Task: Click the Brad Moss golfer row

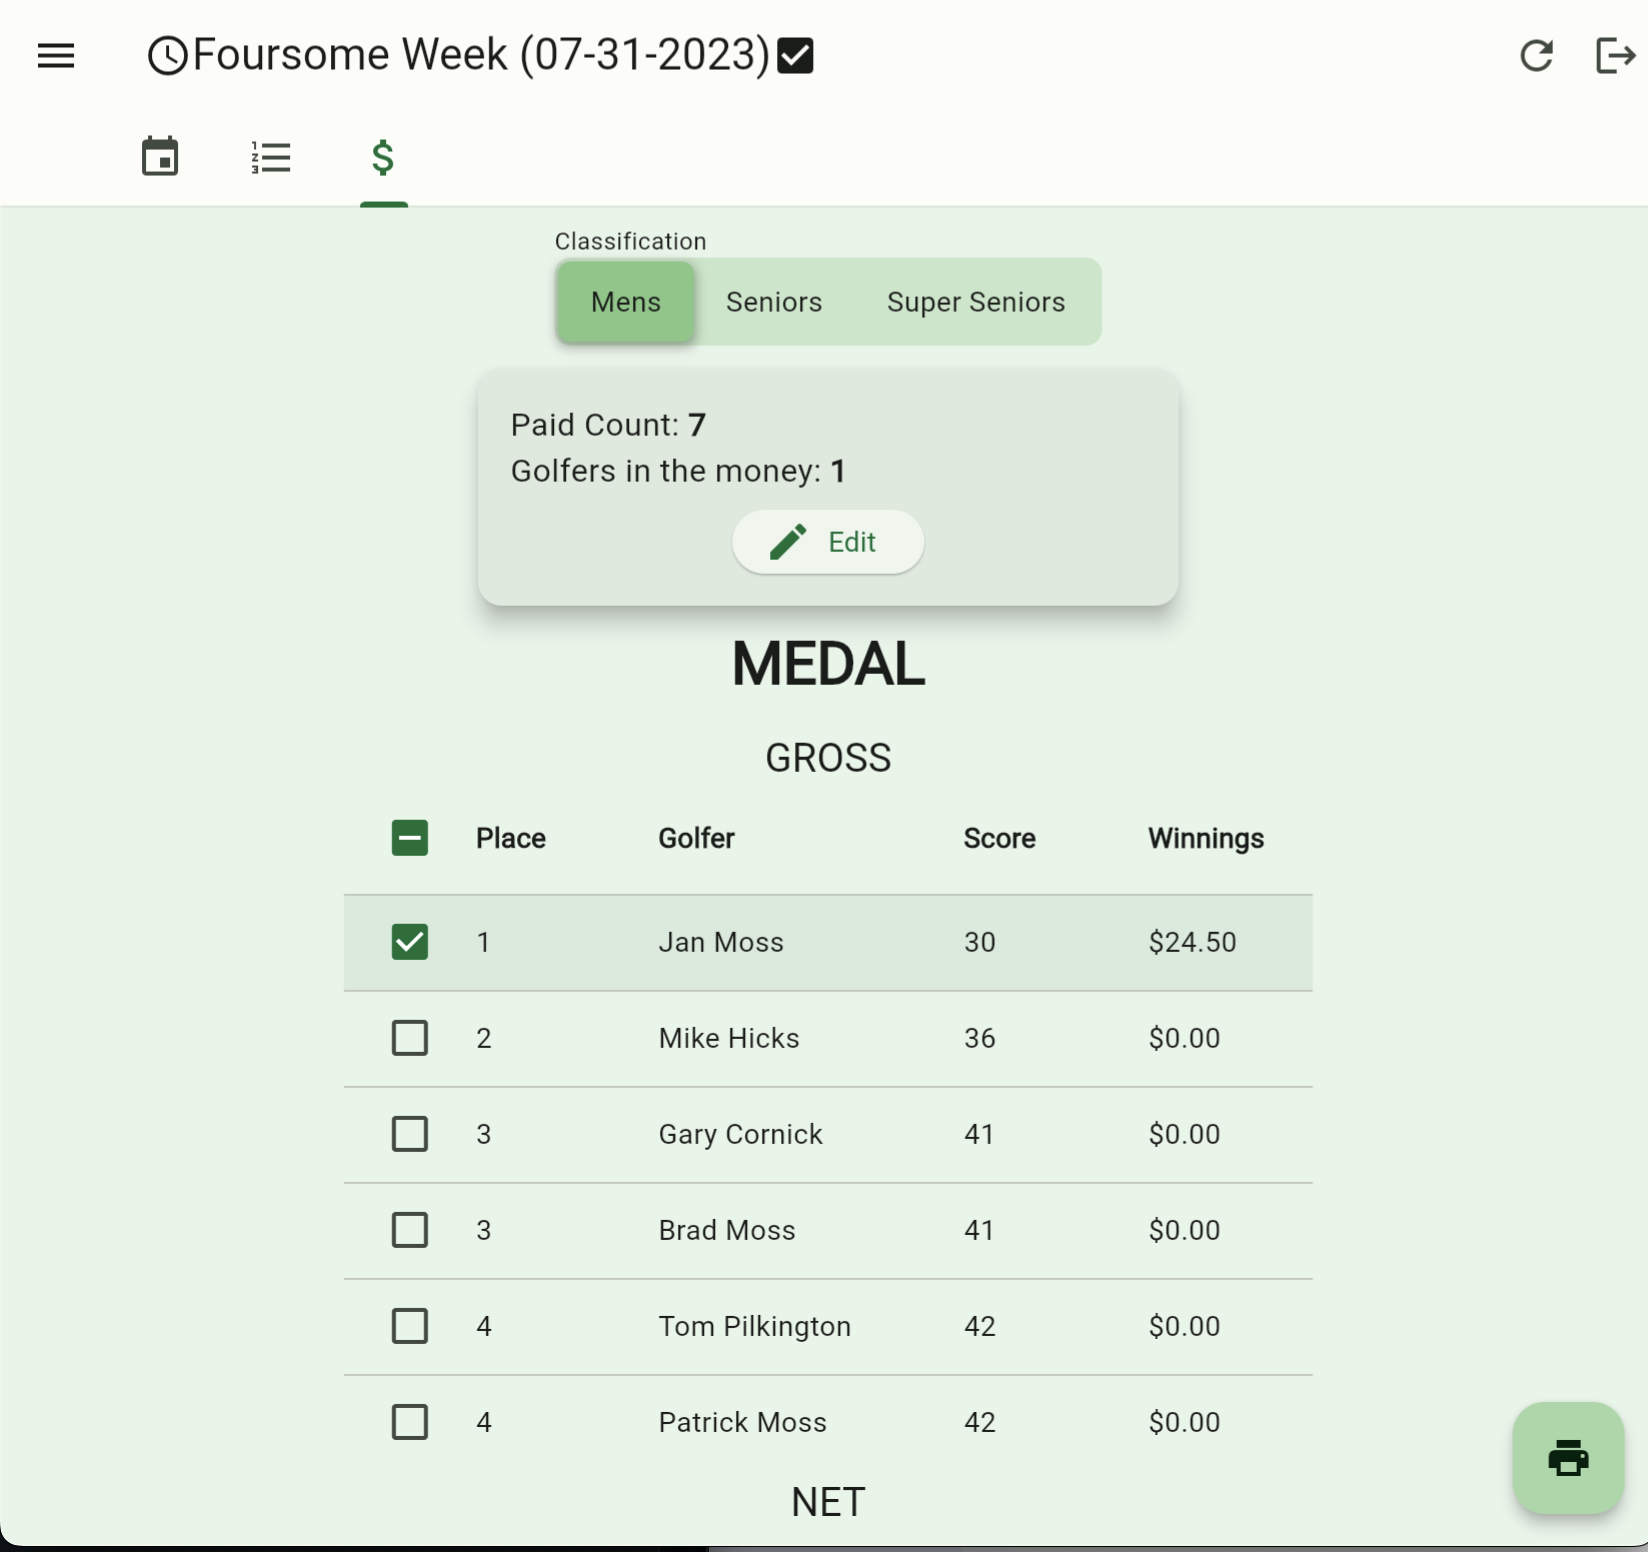Action: click(727, 1230)
